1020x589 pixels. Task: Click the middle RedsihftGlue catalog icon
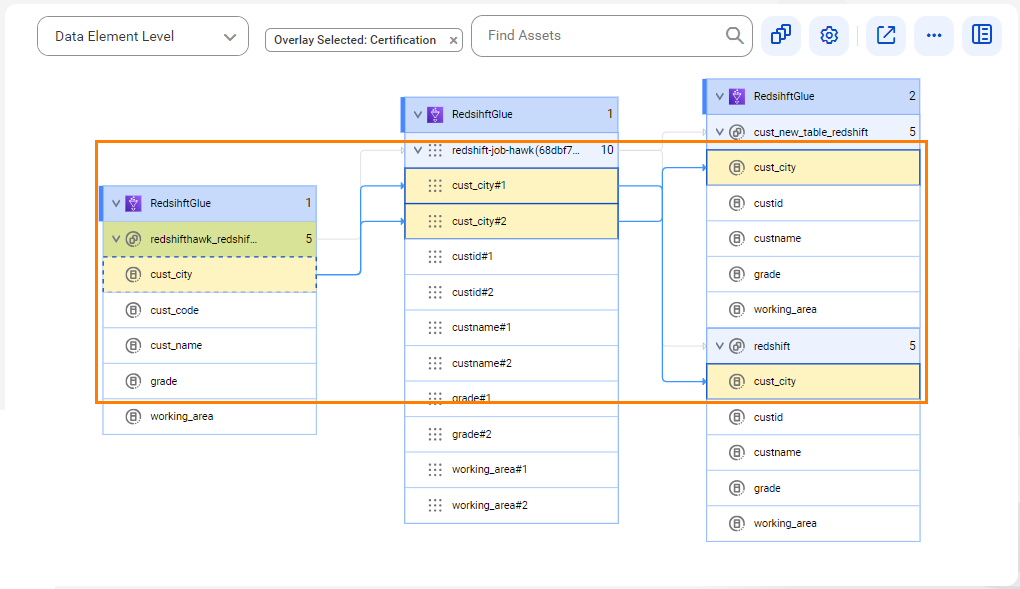click(435, 115)
